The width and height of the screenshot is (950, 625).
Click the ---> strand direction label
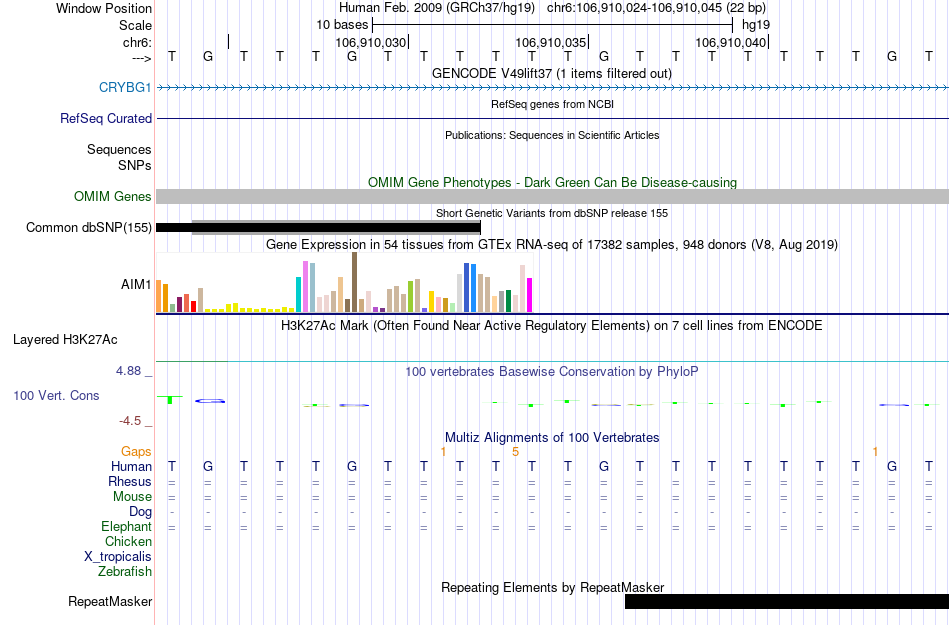pos(141,58)
